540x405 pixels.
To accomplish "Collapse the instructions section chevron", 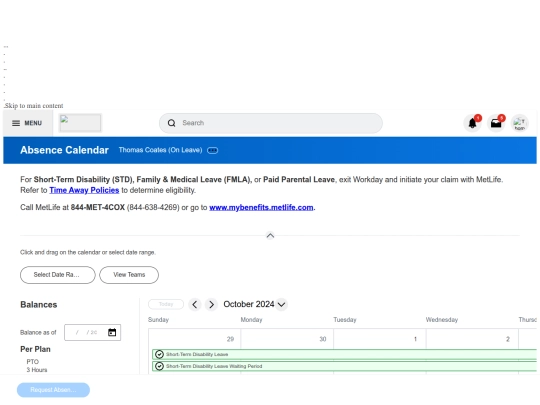I will 270,236.
